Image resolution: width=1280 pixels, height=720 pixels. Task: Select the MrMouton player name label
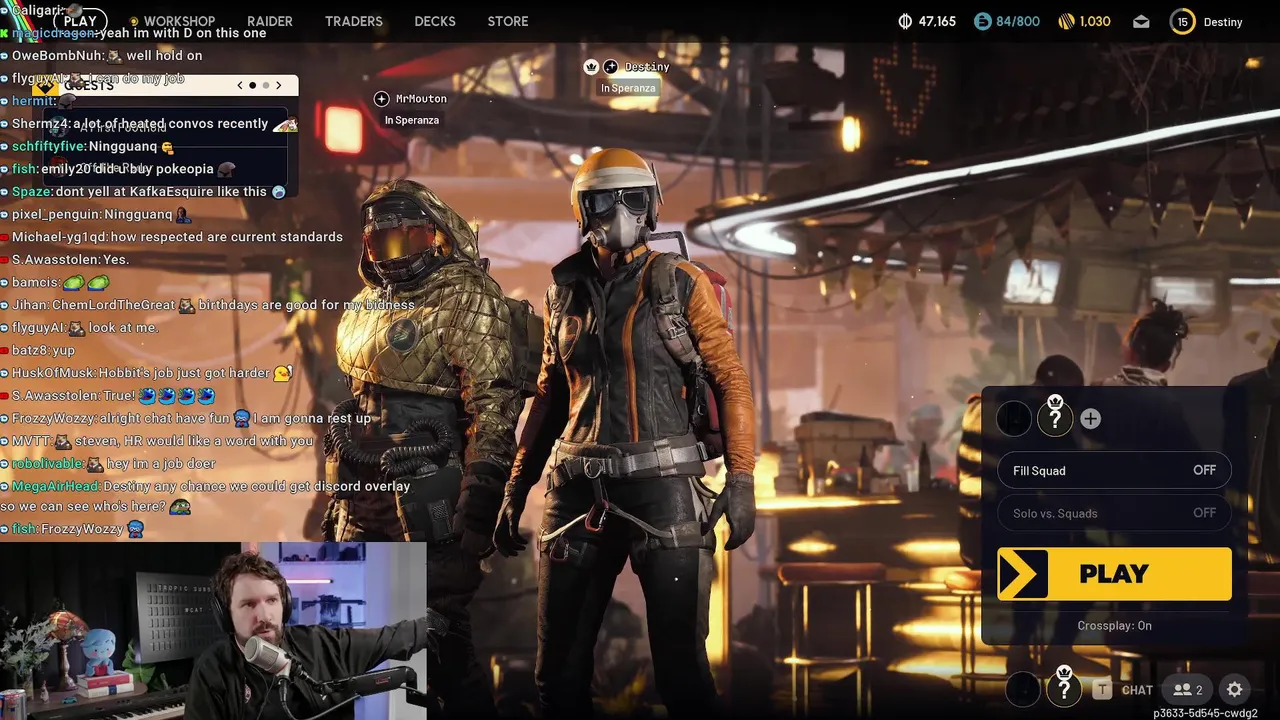pos(421,98)
